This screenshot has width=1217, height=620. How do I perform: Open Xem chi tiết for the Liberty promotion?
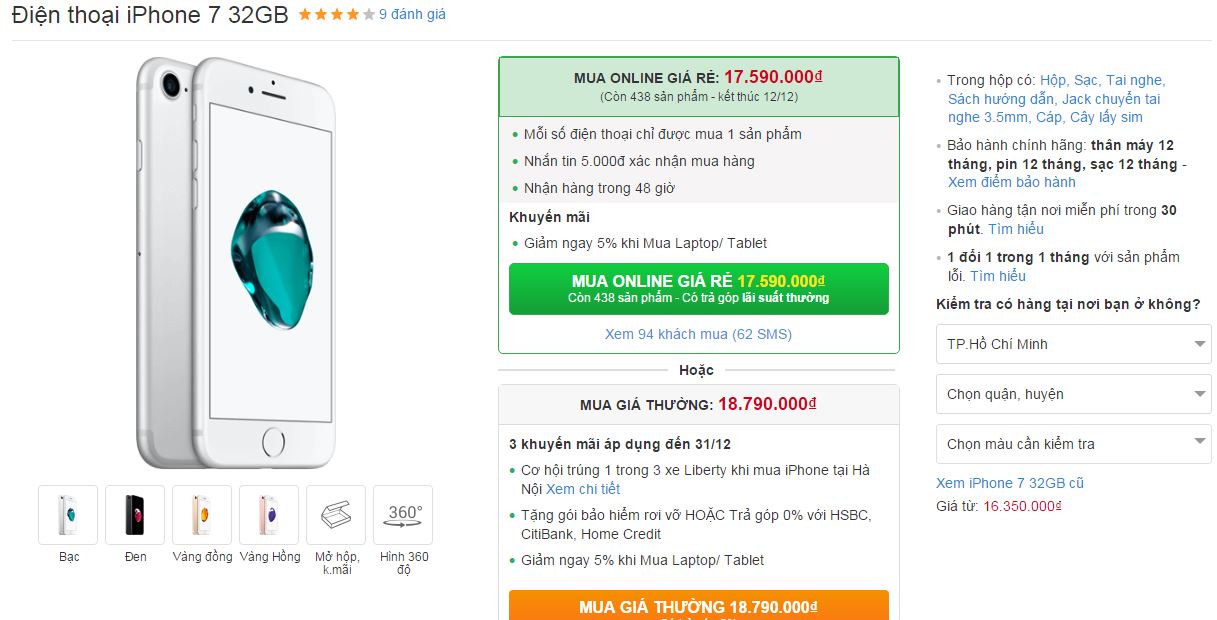click(585, 489)
